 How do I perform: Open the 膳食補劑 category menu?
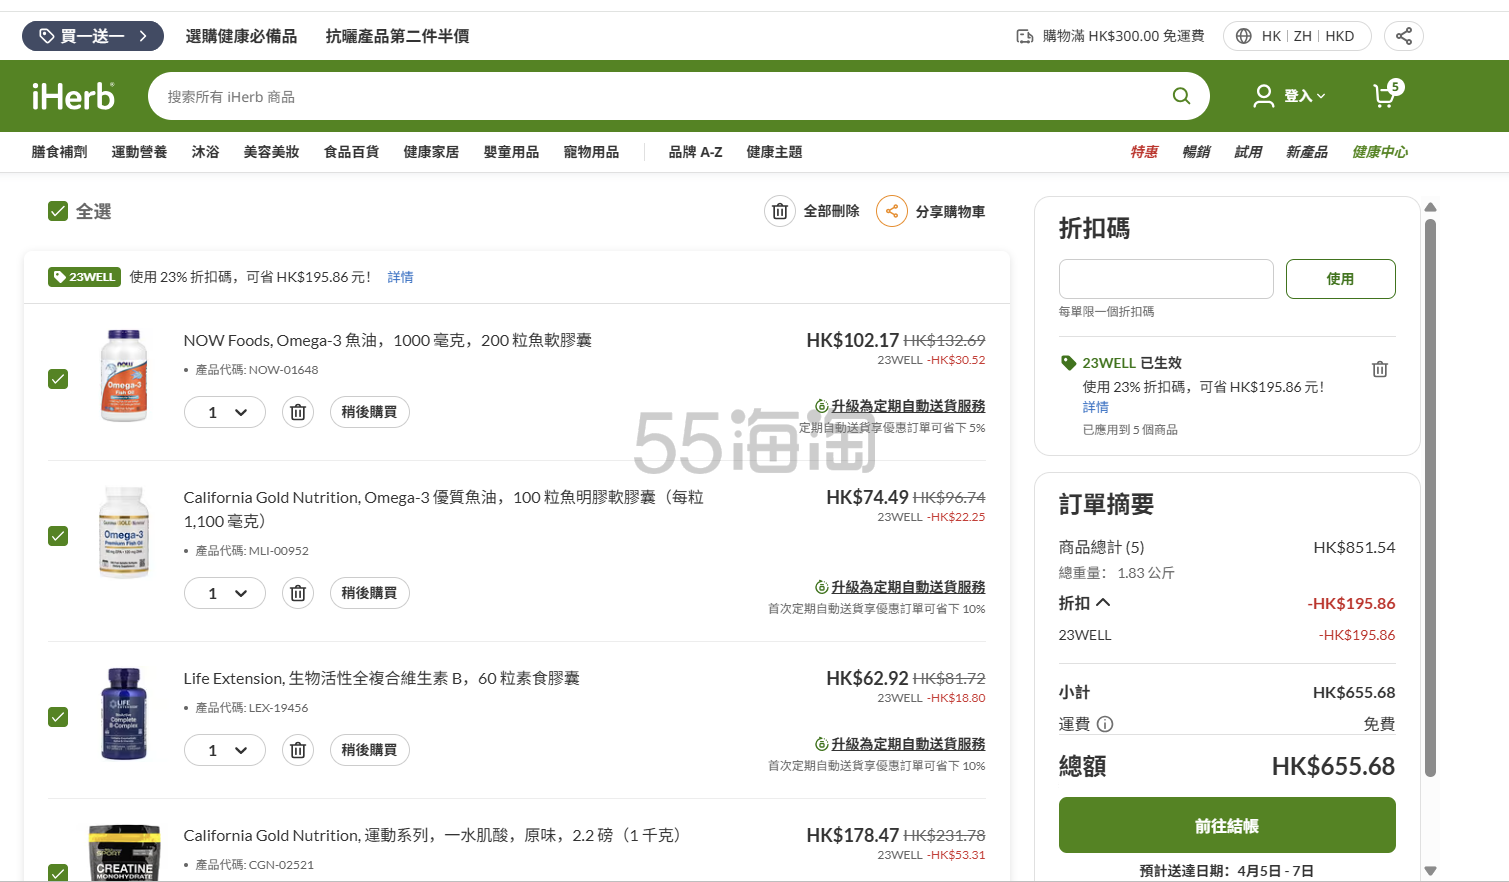click(x=59, y=152)
